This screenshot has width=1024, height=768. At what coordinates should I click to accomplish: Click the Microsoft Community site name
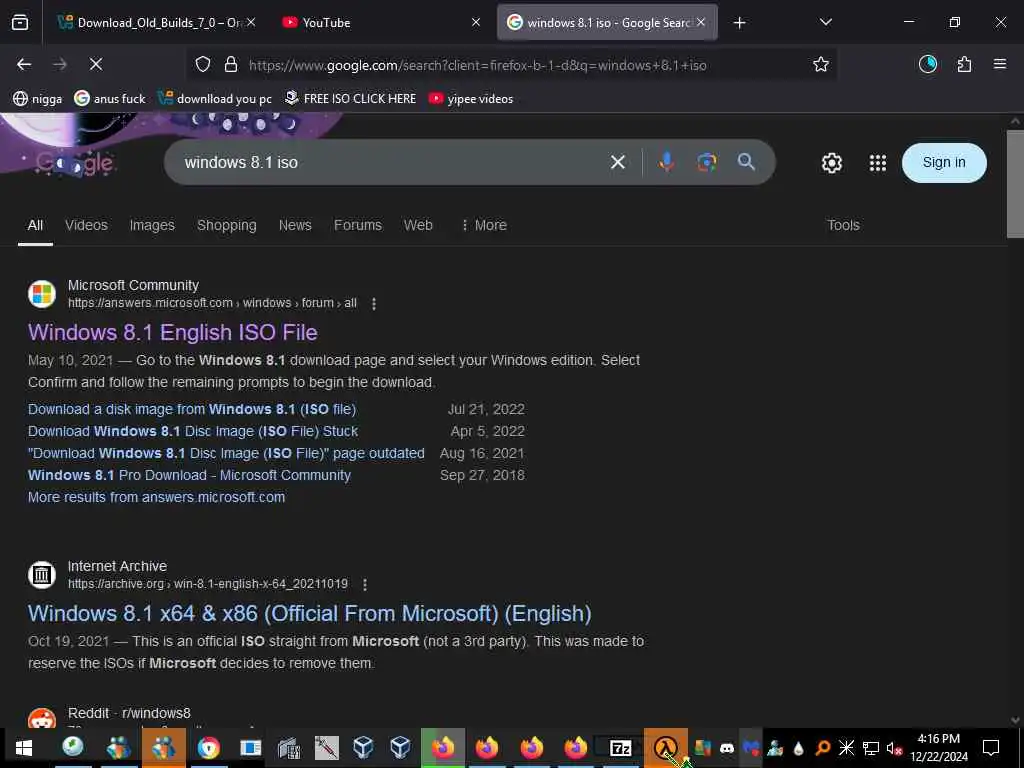tap(133, 285)
